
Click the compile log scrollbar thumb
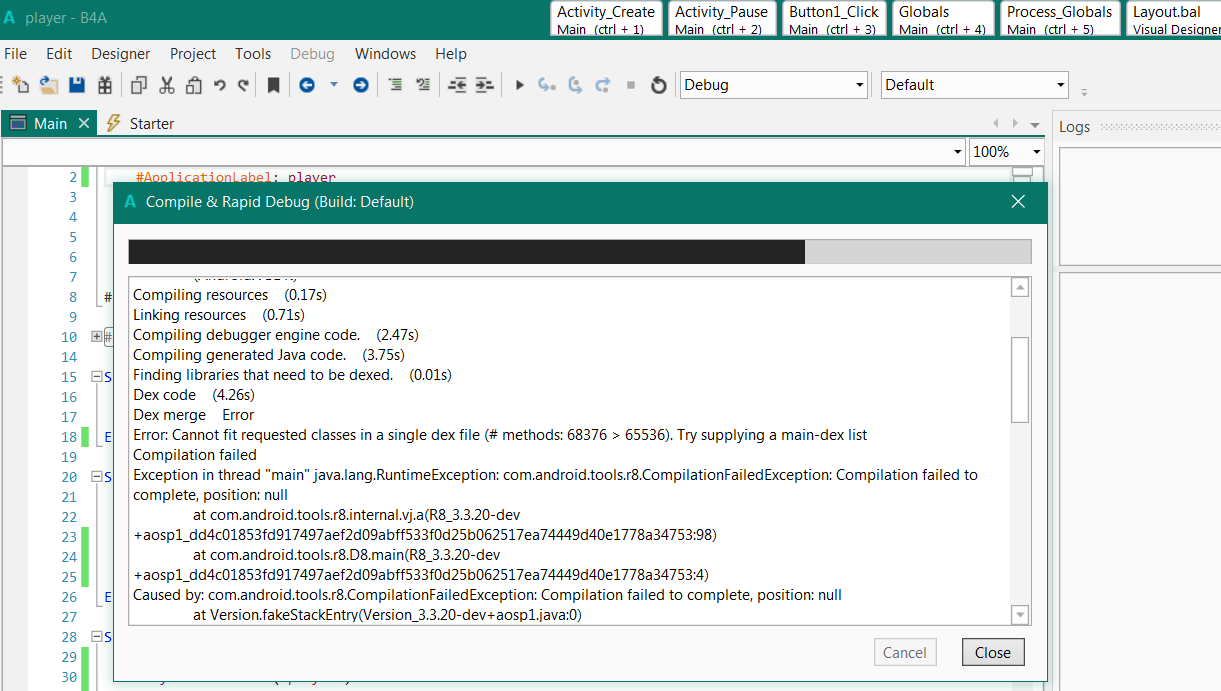pyautogui.click(x=1020, y=379)
